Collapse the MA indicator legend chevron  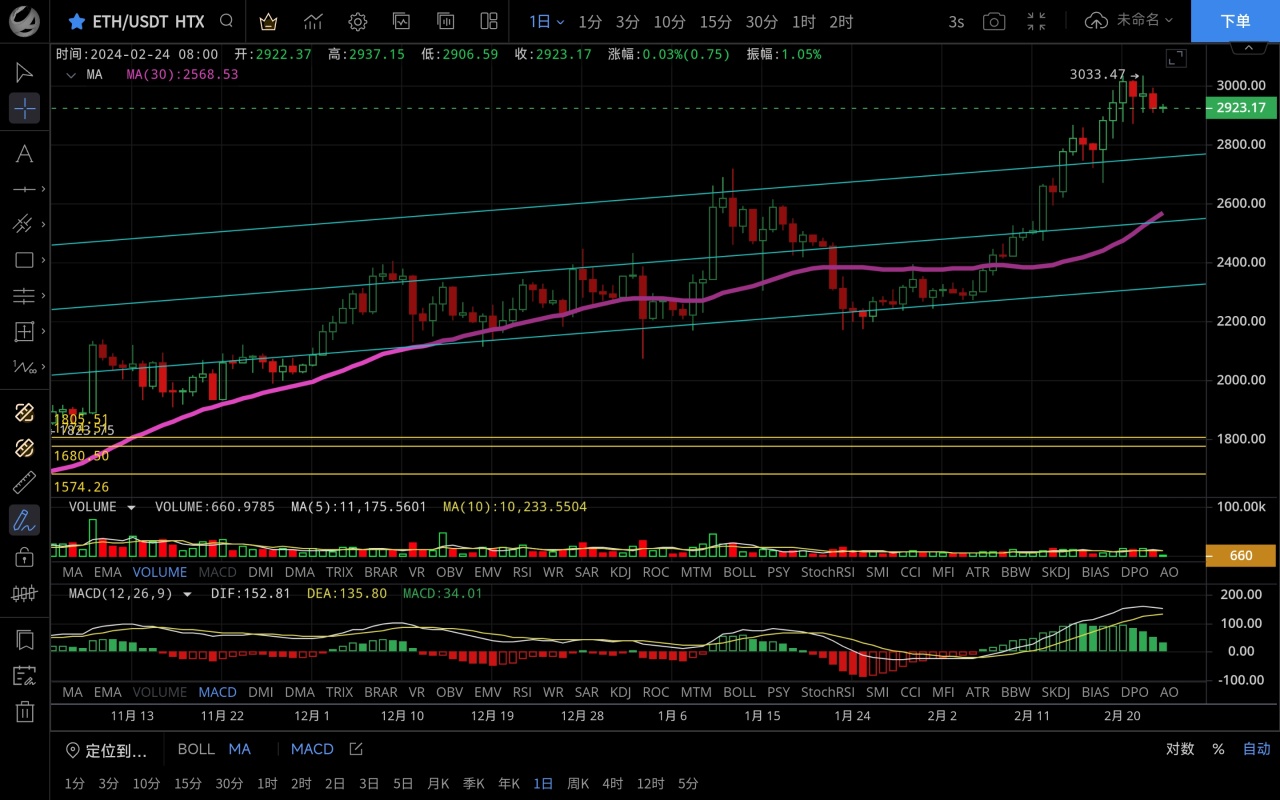(x=70, y=74)
